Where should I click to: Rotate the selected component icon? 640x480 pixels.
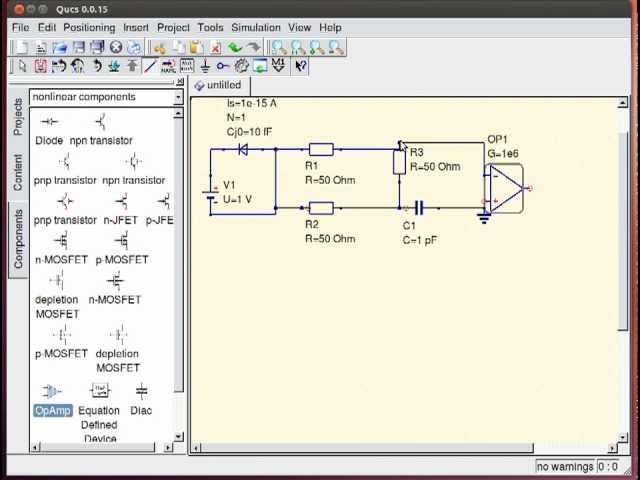tap(97, 66)
